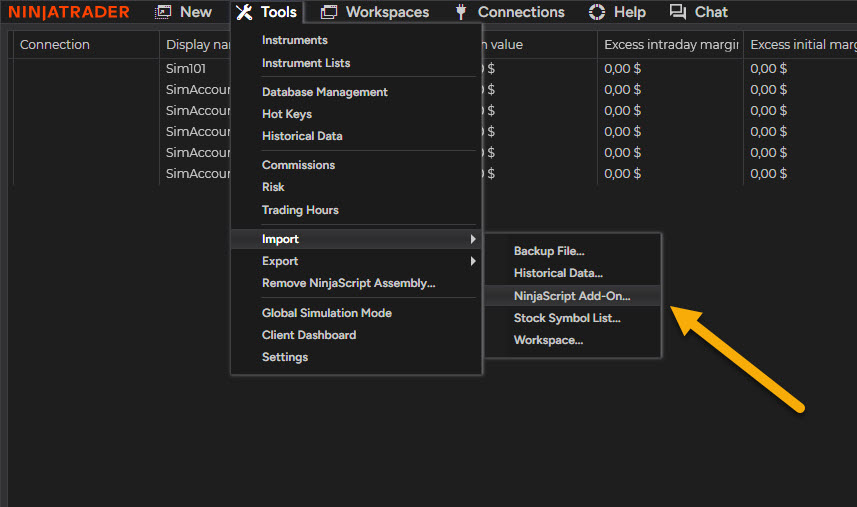Select Remove NinjaScript Assembly...
857x507 pixels.
tap(349, 283)
